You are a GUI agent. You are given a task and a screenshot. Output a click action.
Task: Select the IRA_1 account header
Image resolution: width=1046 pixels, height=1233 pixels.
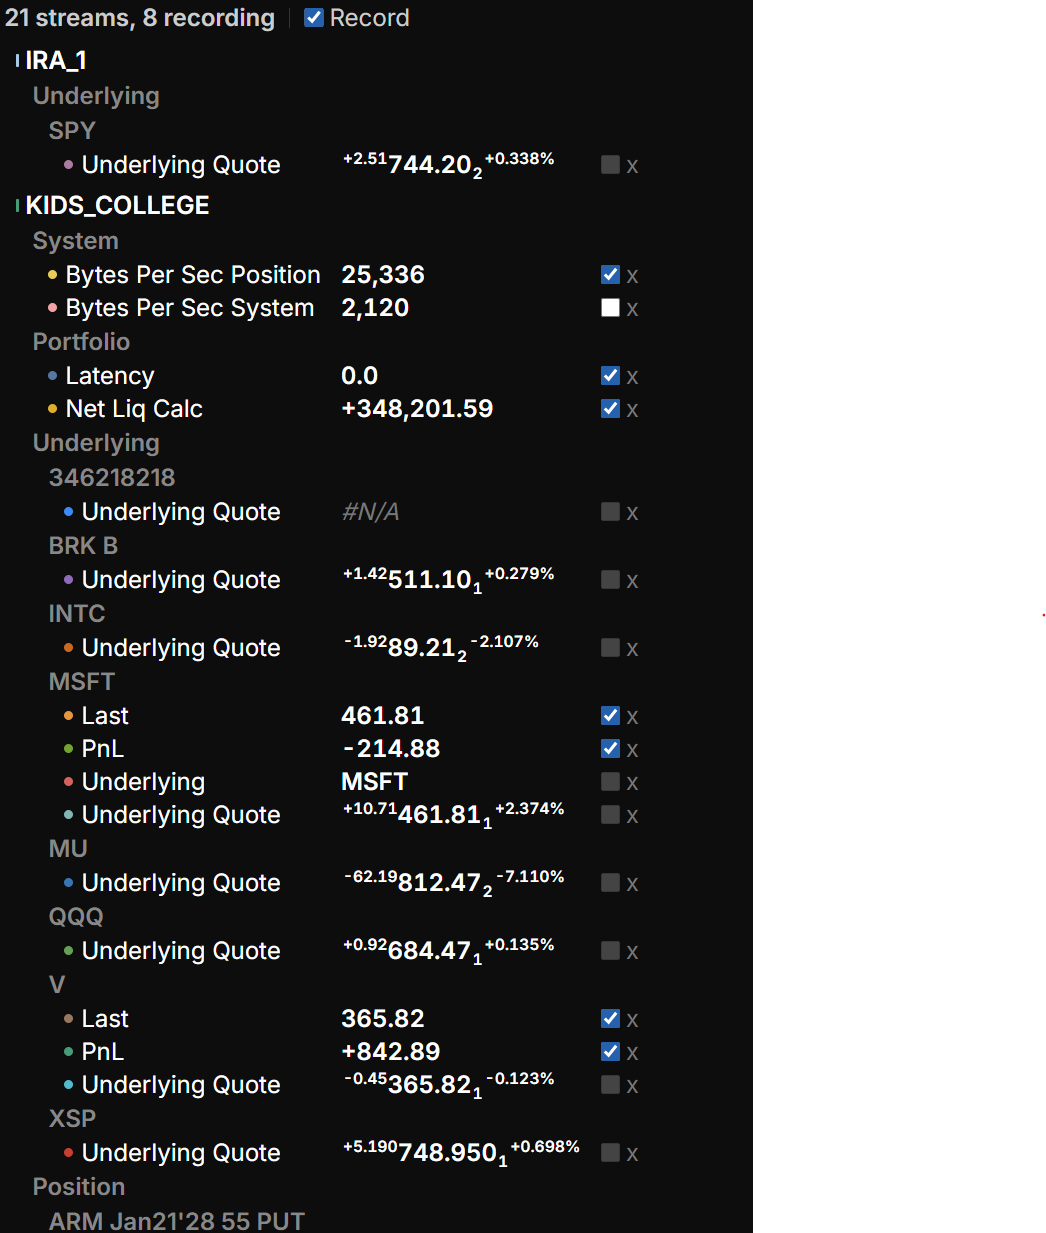pos(56,61)
